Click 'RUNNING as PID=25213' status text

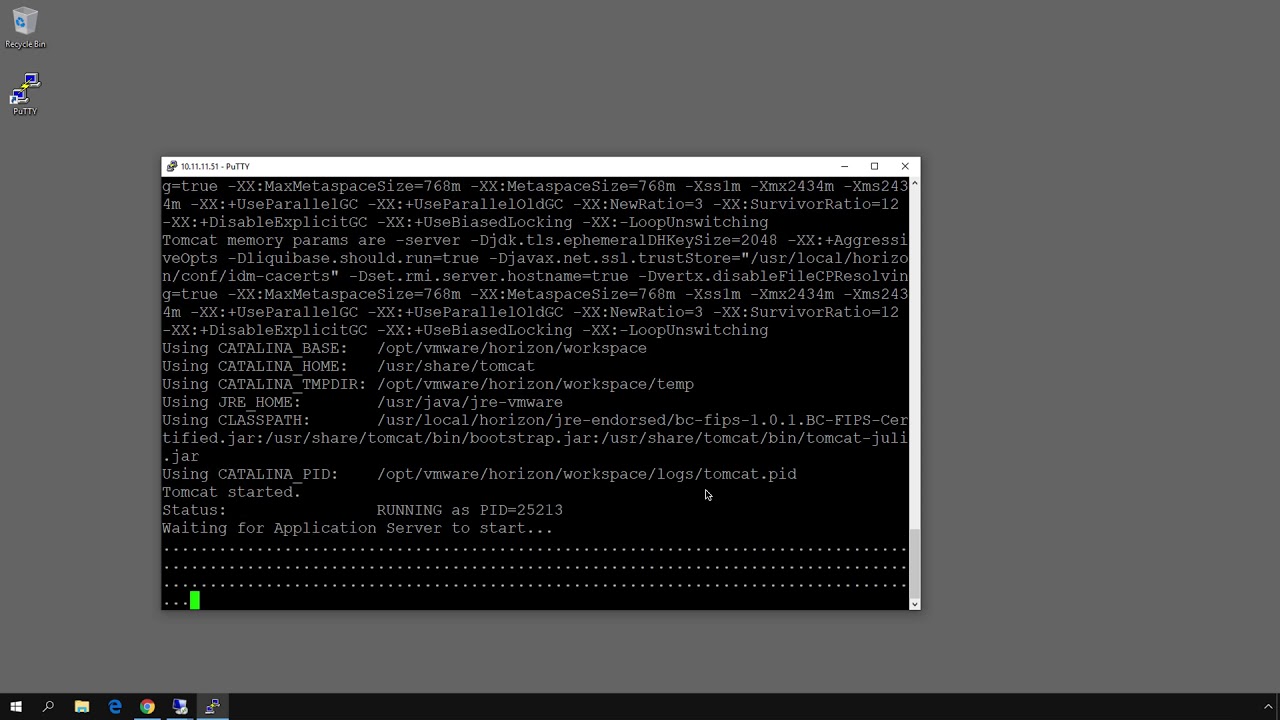tap(470, 510)
